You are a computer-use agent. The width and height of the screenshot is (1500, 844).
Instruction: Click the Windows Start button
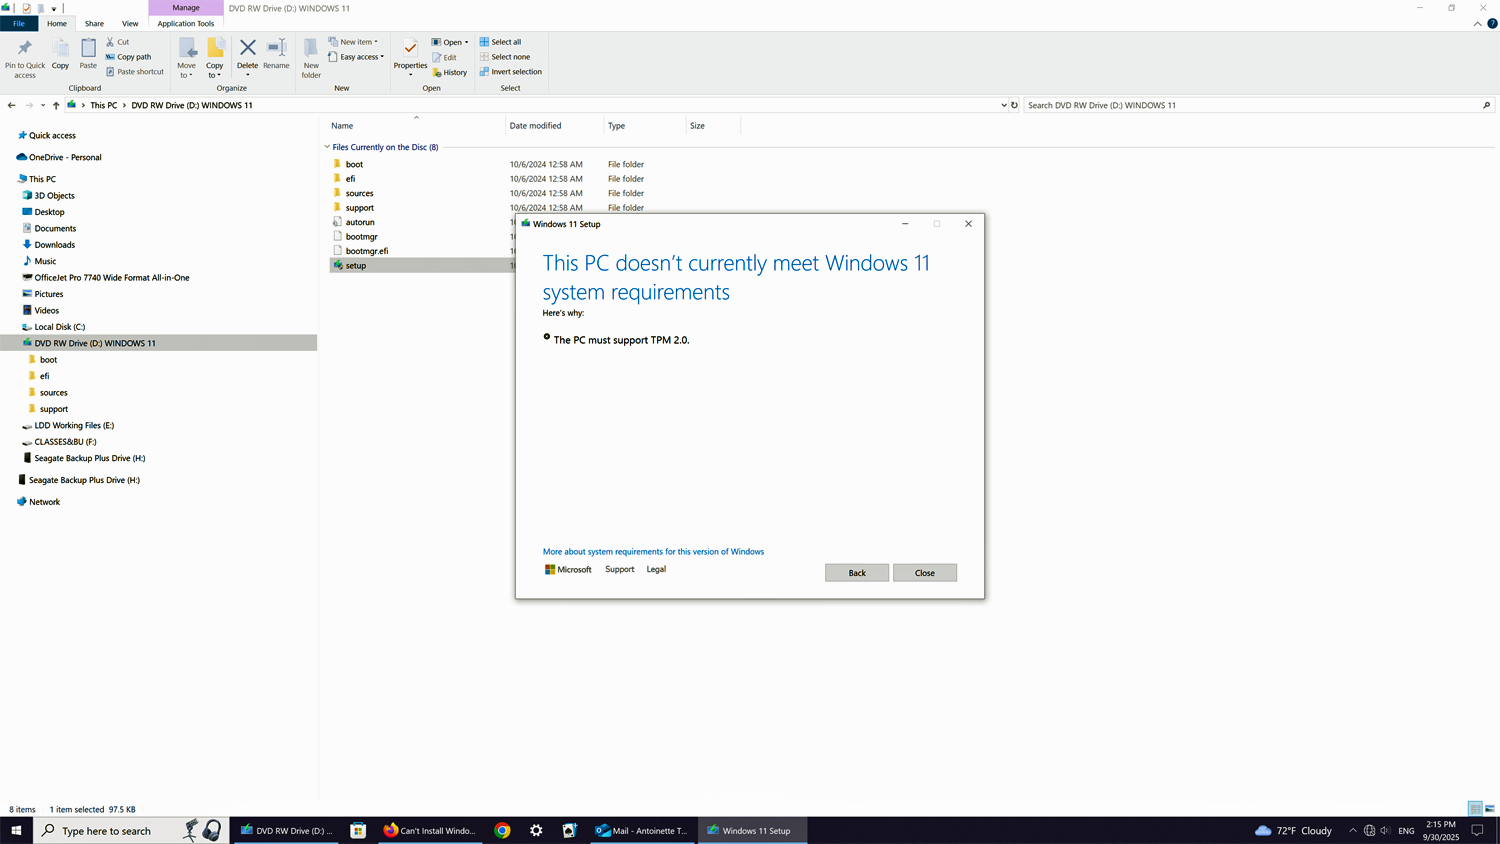(16, 830)
